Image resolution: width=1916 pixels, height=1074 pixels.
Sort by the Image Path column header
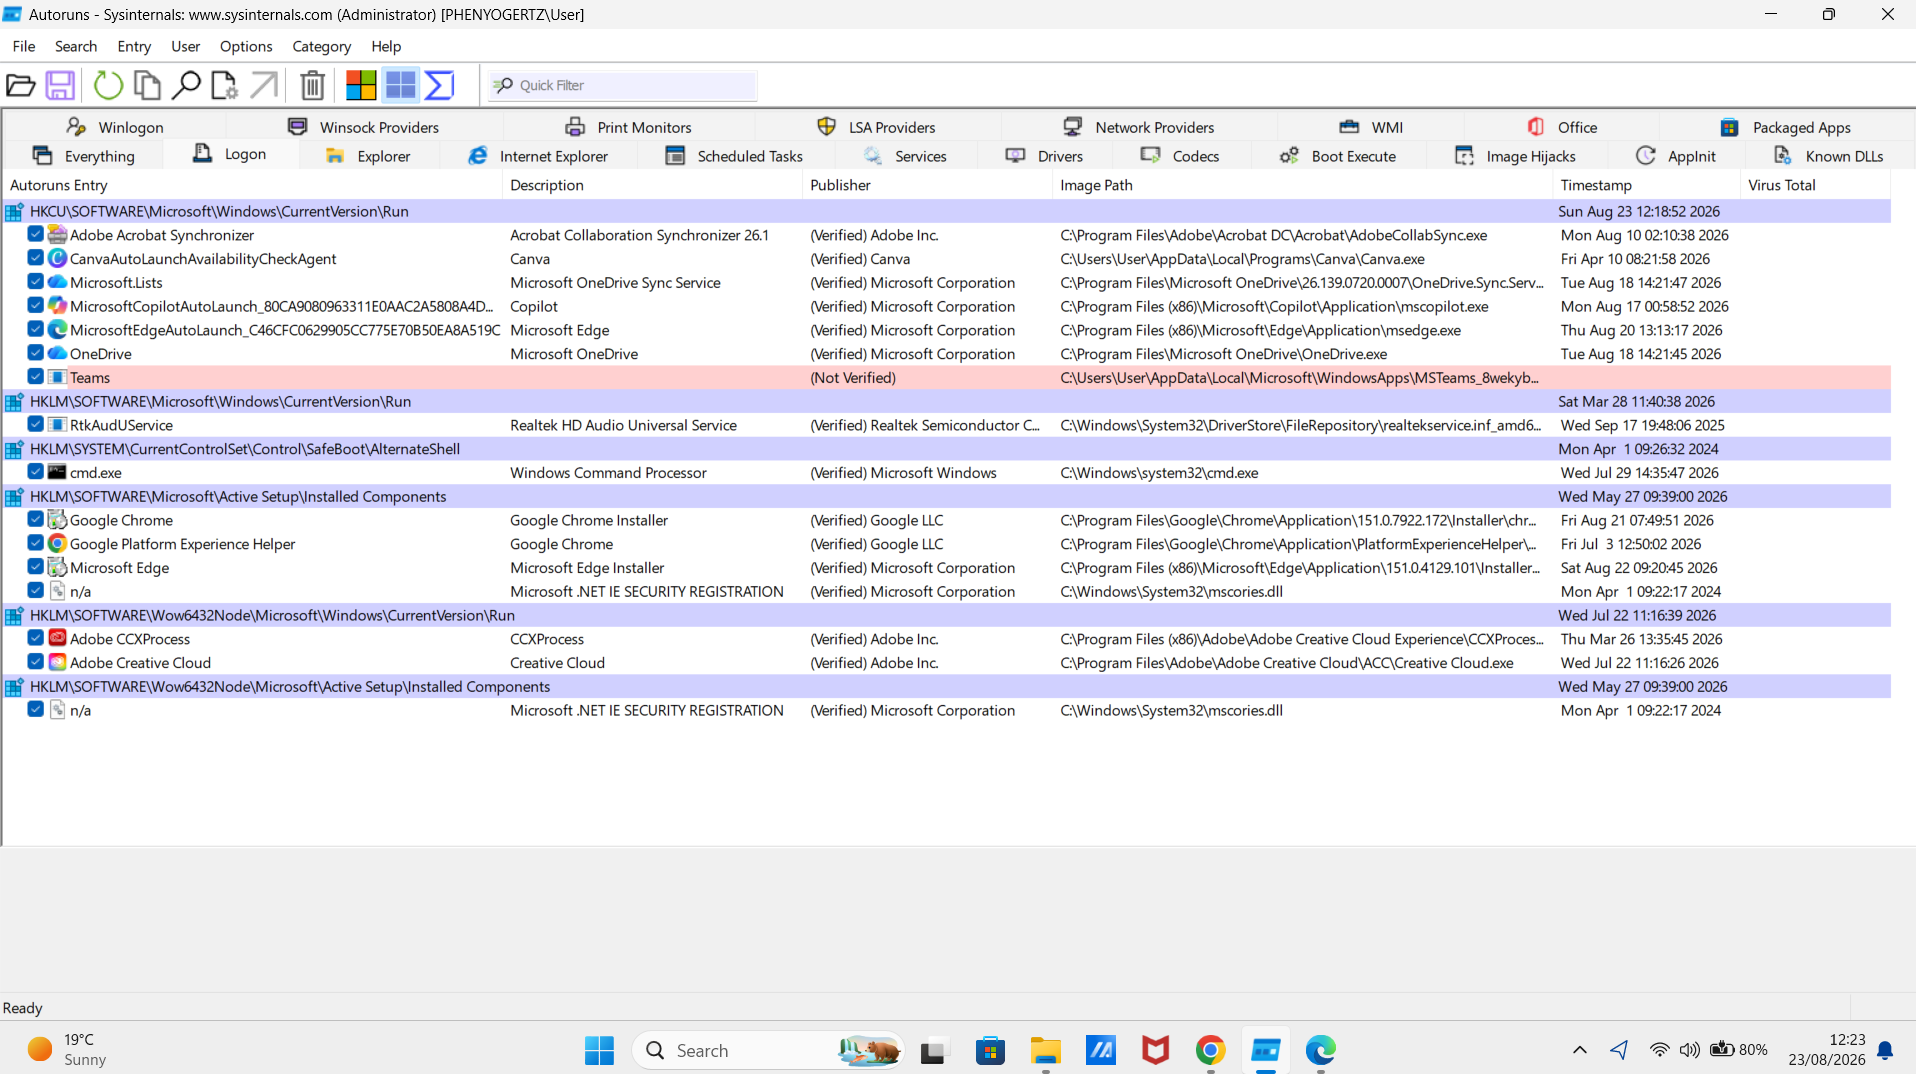point(1302,185)
